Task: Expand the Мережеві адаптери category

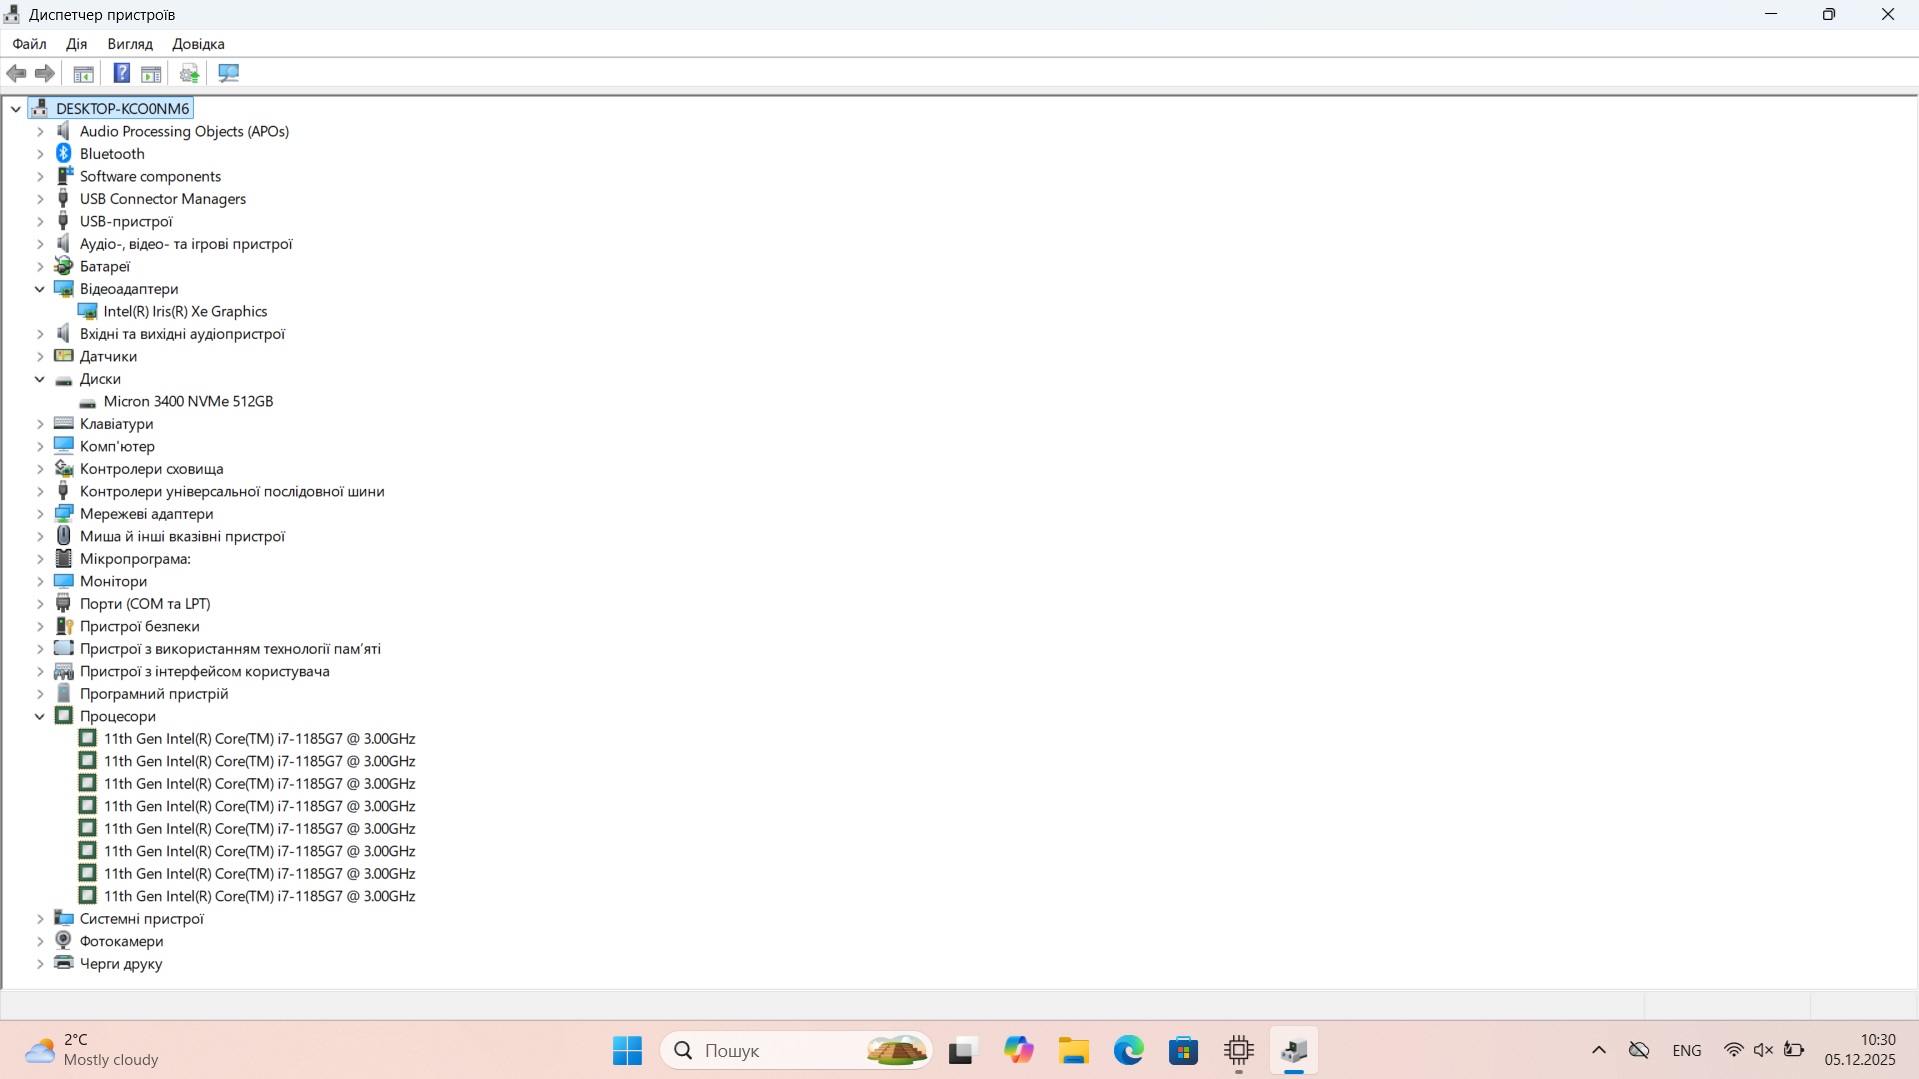Action: click(x=40, y=514)
